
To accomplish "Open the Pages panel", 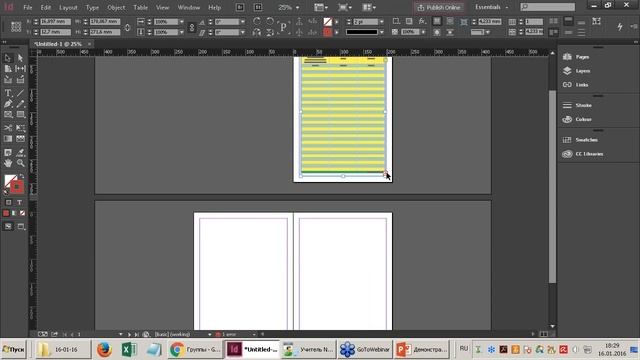I will (576, 57).
